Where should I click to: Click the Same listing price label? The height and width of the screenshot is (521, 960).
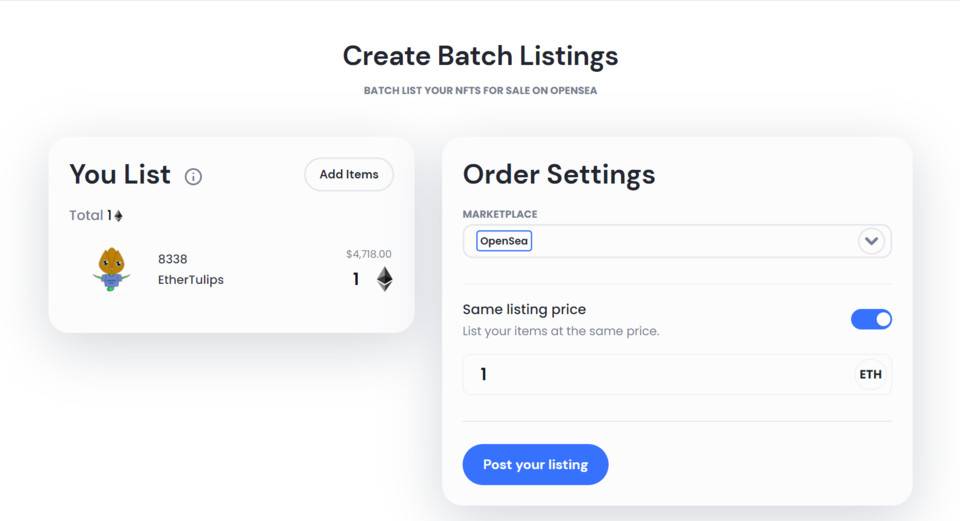click(524, 310)
